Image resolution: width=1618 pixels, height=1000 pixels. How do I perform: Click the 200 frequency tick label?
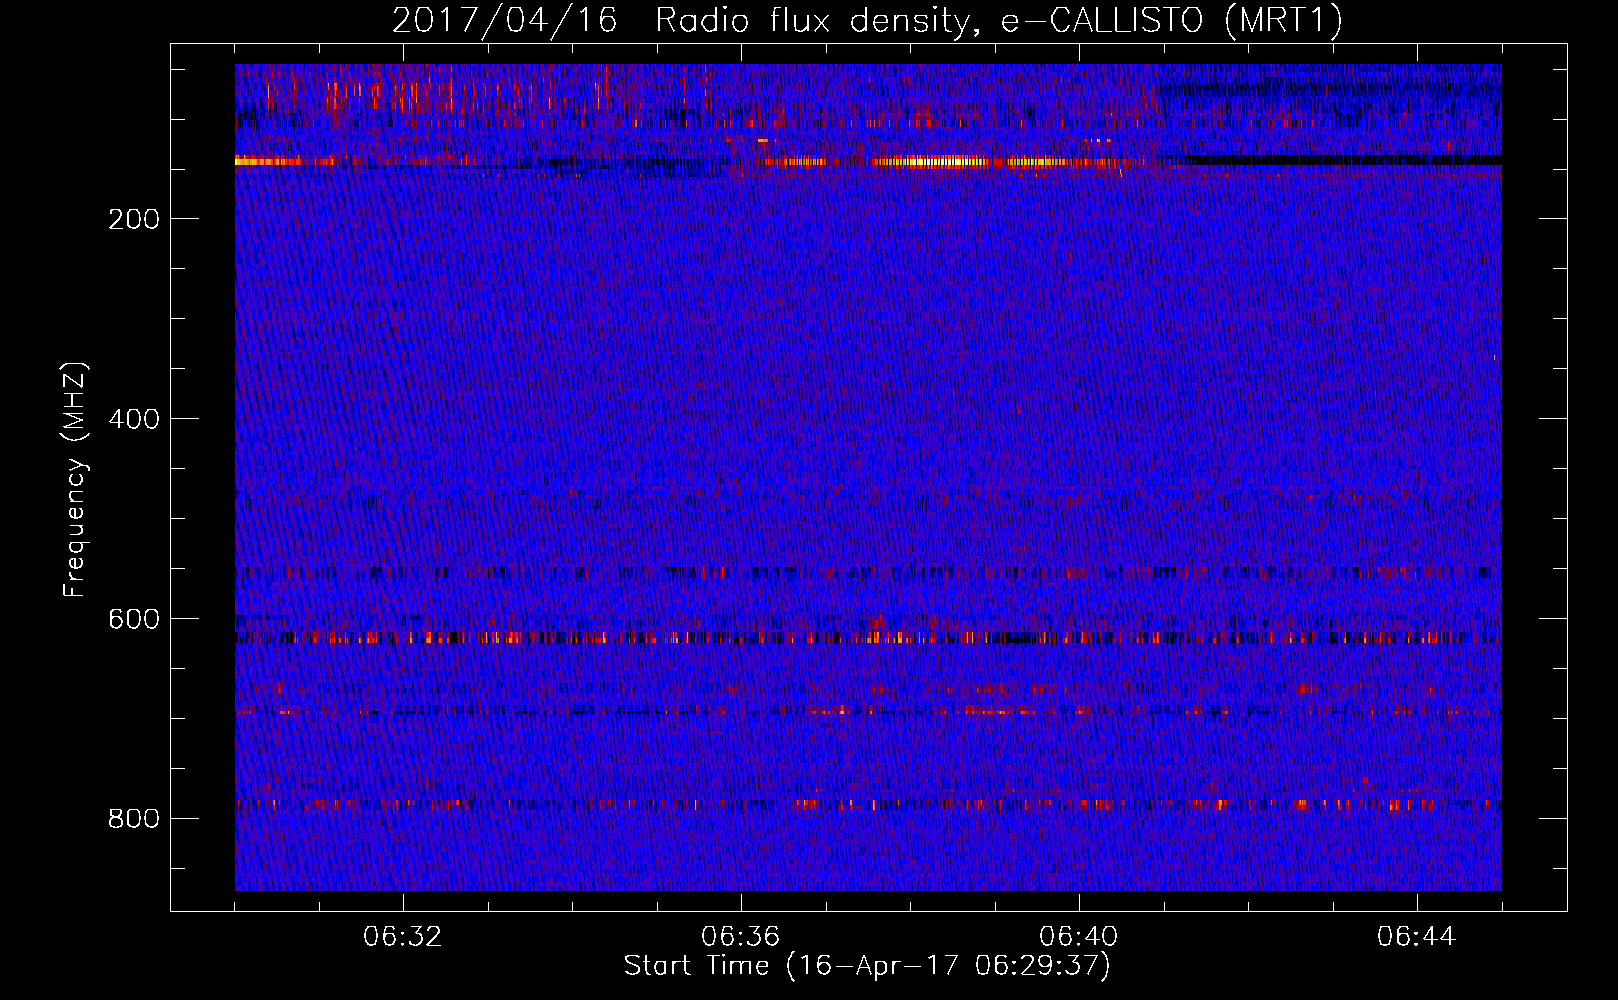[134, 219]
